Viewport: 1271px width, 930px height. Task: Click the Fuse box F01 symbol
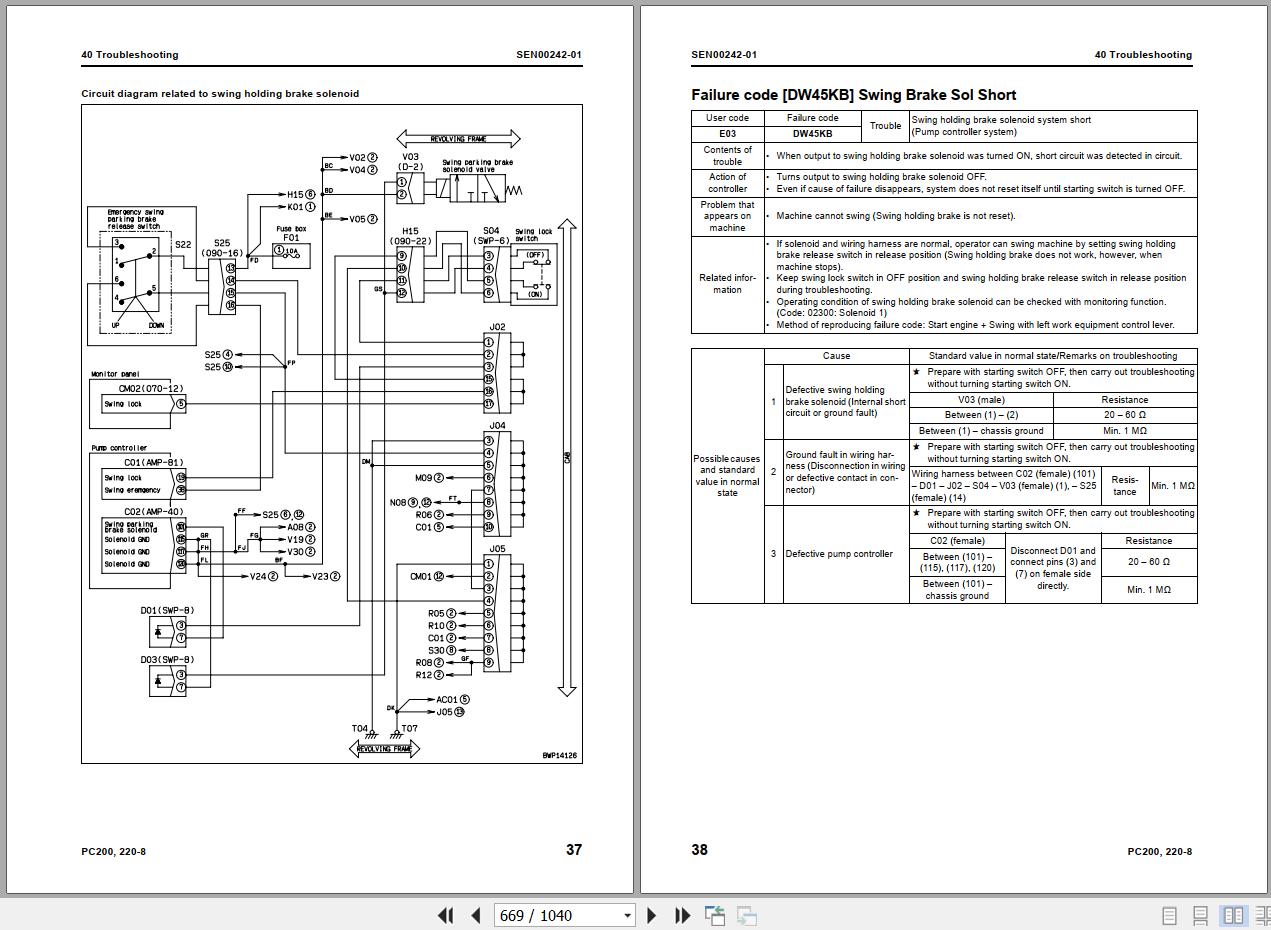pyautogui.click(x=291, y=251)
